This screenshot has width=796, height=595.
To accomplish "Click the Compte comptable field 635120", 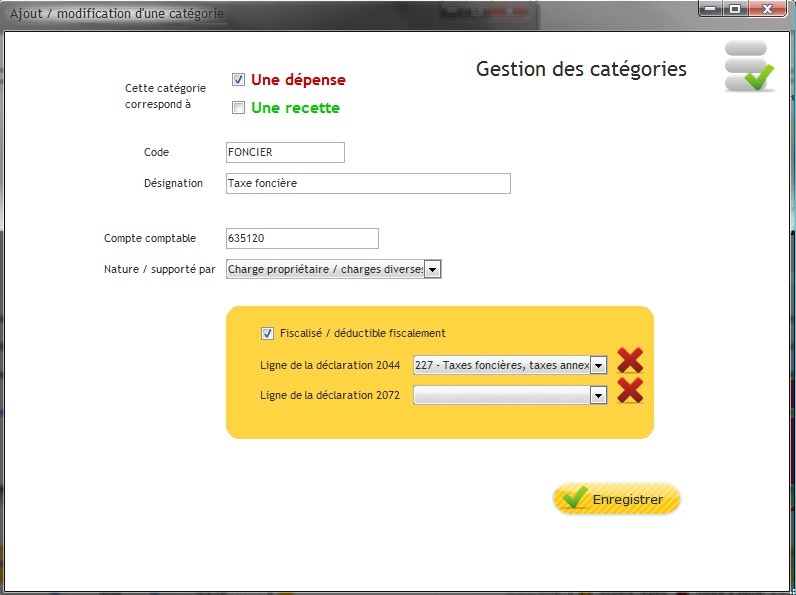I will point(302,239).
